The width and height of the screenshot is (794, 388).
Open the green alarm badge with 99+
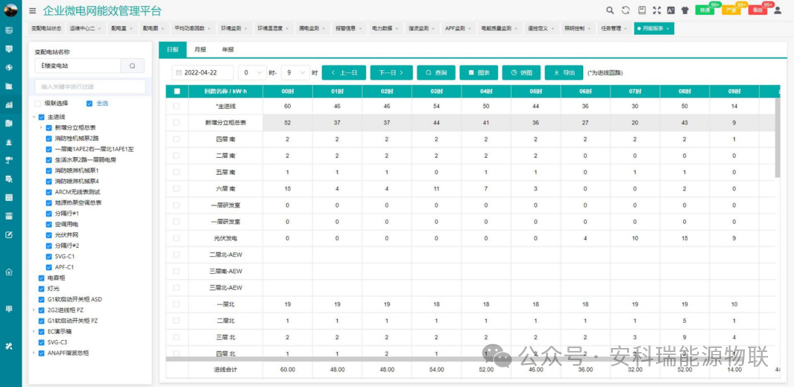coord(705,10)
